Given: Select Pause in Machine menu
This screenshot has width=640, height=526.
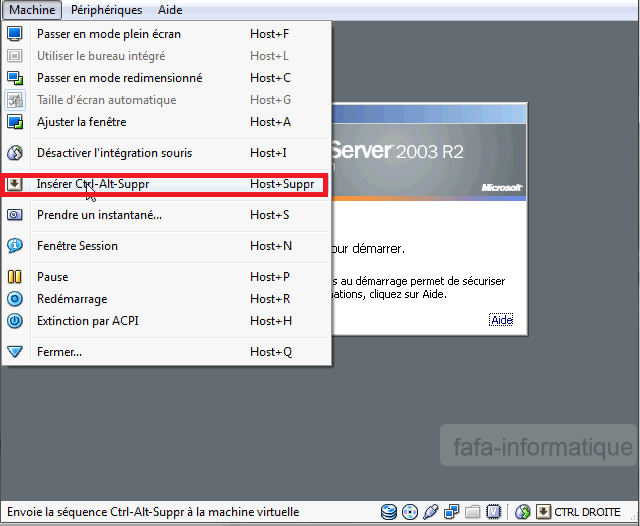Looking at the screenshot, I should click(x=167, y=277).
